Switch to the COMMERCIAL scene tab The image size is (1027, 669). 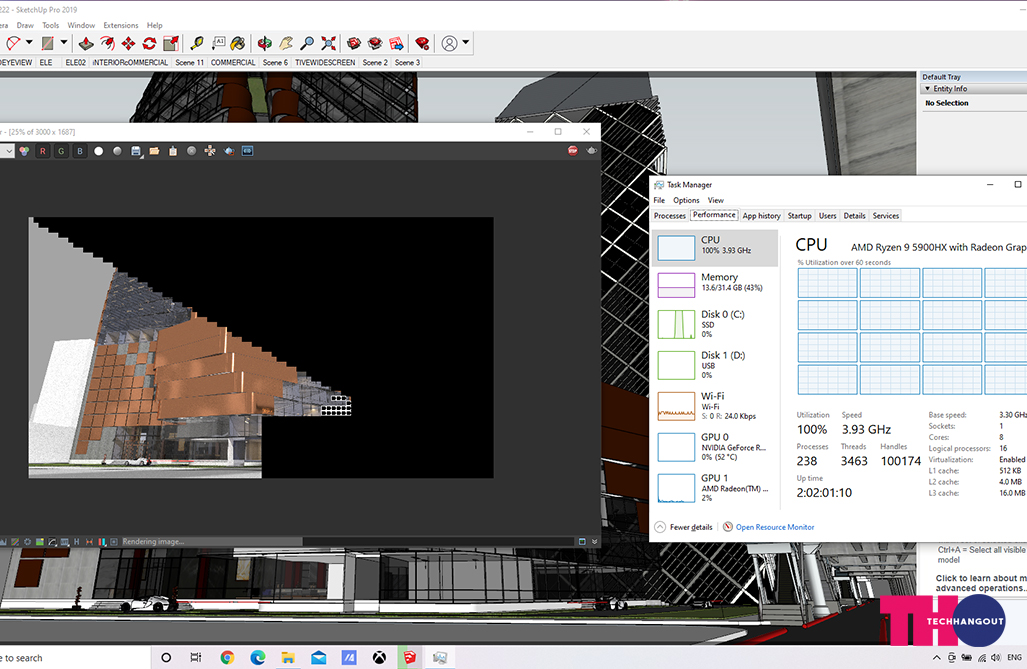233,62
